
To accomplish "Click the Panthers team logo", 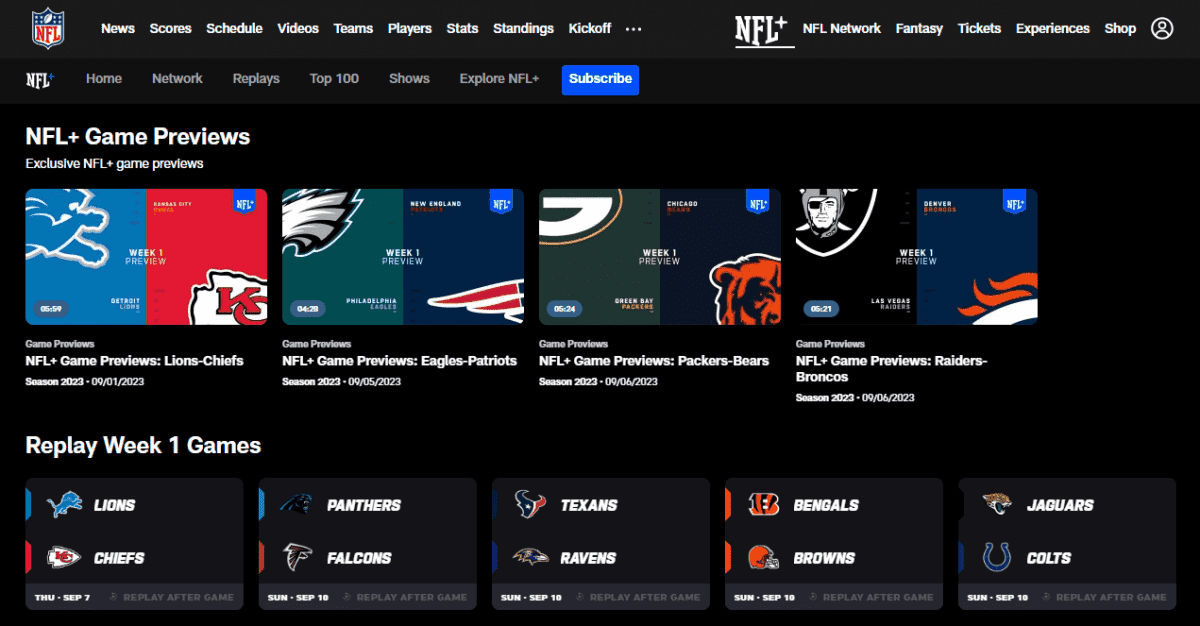I will (x=296, y=505).
